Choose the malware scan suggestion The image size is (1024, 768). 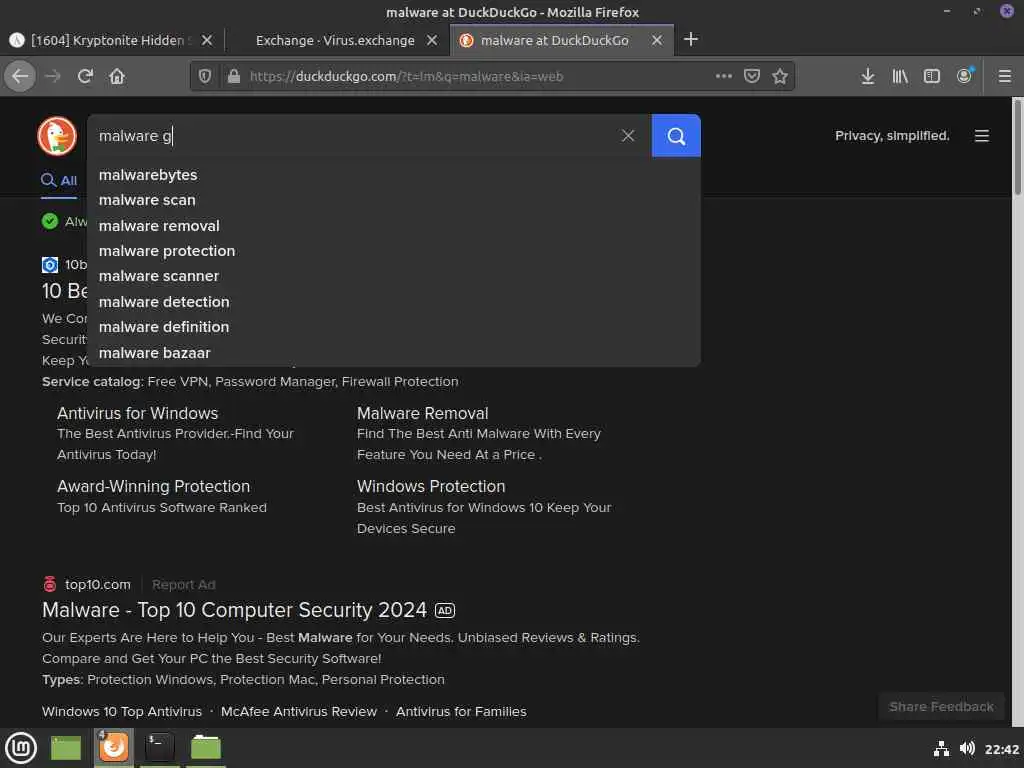(x=394, y=200)
